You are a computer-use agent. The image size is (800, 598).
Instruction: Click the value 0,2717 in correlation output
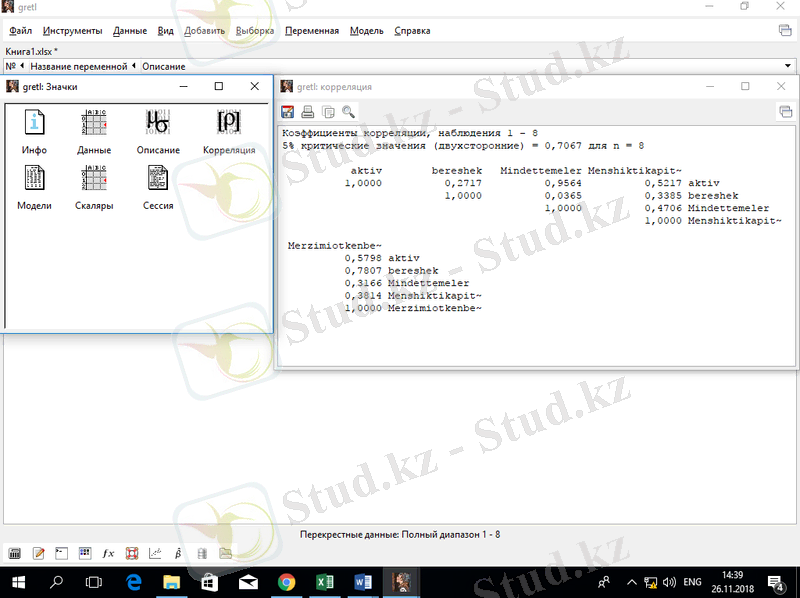point(463,183)
